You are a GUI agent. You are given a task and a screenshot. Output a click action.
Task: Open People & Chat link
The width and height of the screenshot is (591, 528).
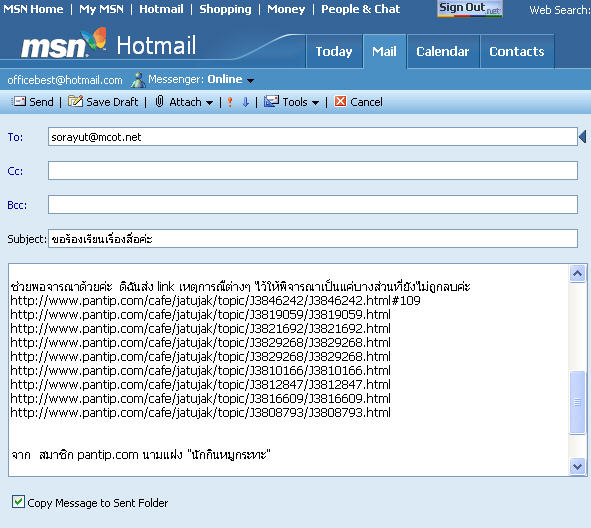[x=360, y=9]
